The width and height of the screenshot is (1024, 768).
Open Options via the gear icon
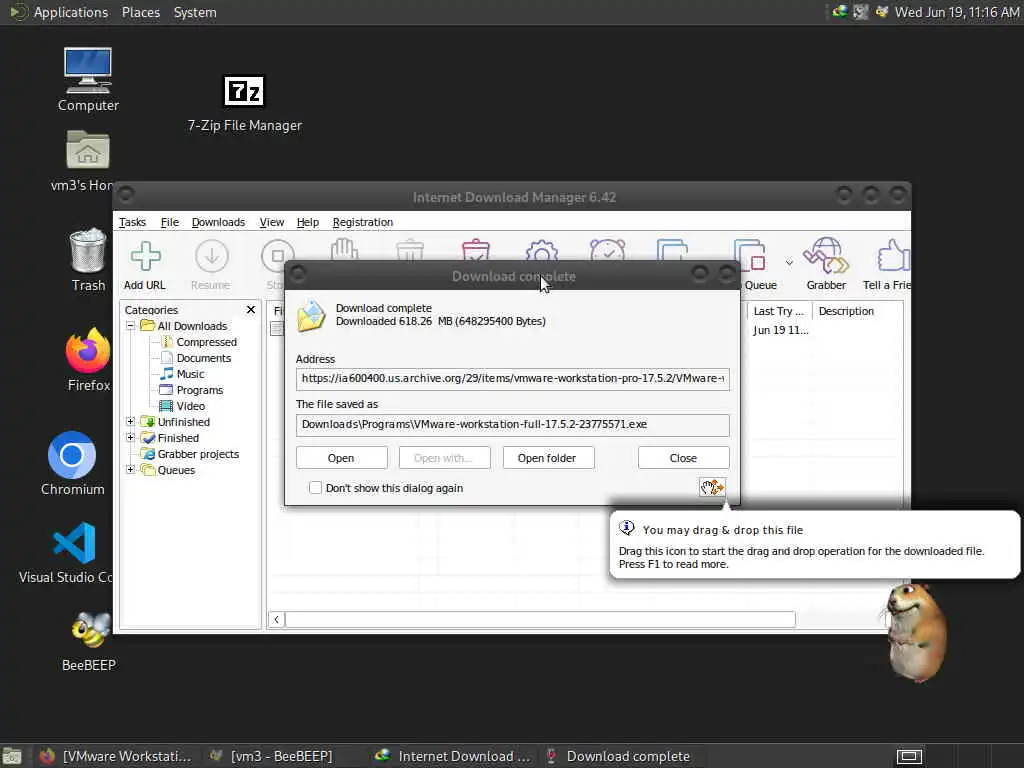pos(541,250)
